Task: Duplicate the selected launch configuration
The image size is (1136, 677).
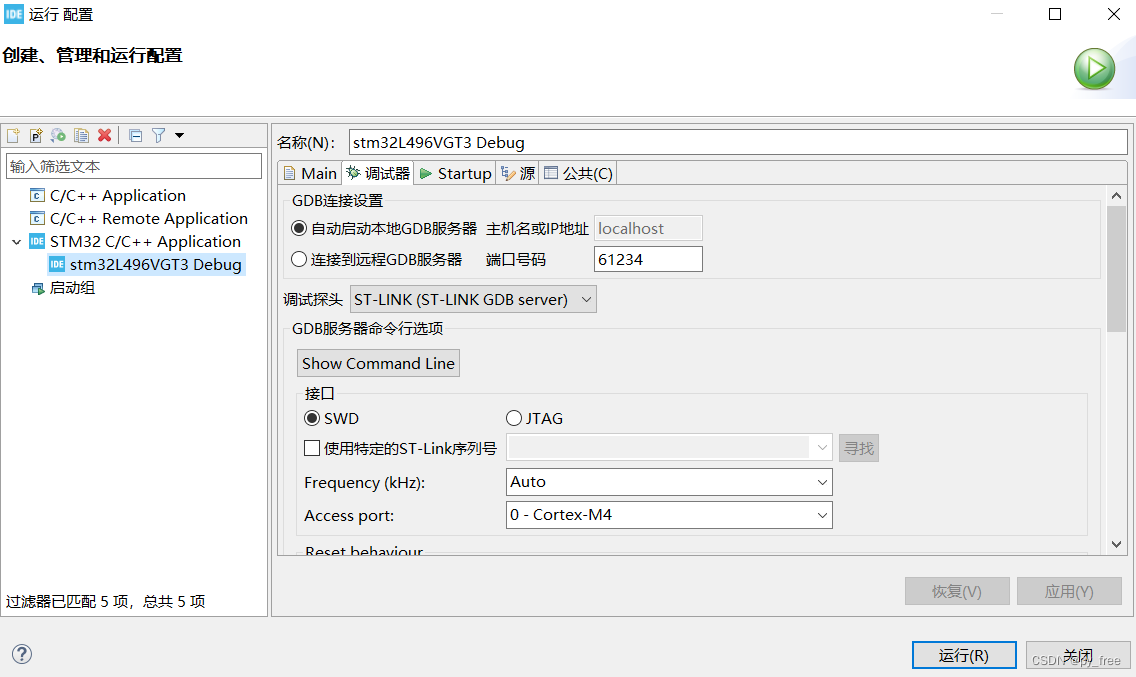Action: [81, 136]
